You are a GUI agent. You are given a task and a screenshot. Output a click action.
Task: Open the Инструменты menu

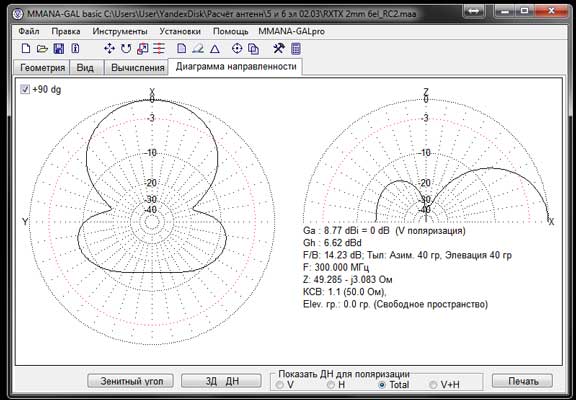click(x=120, y=32)
